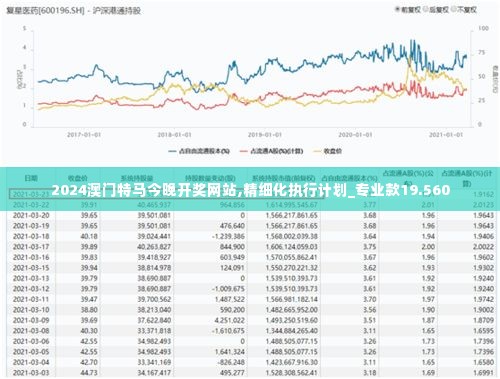This screenshot has width=500, height=379.
Task: Toggle the yellow 收盘价 legend item
Action: click(x=327, y=151)
